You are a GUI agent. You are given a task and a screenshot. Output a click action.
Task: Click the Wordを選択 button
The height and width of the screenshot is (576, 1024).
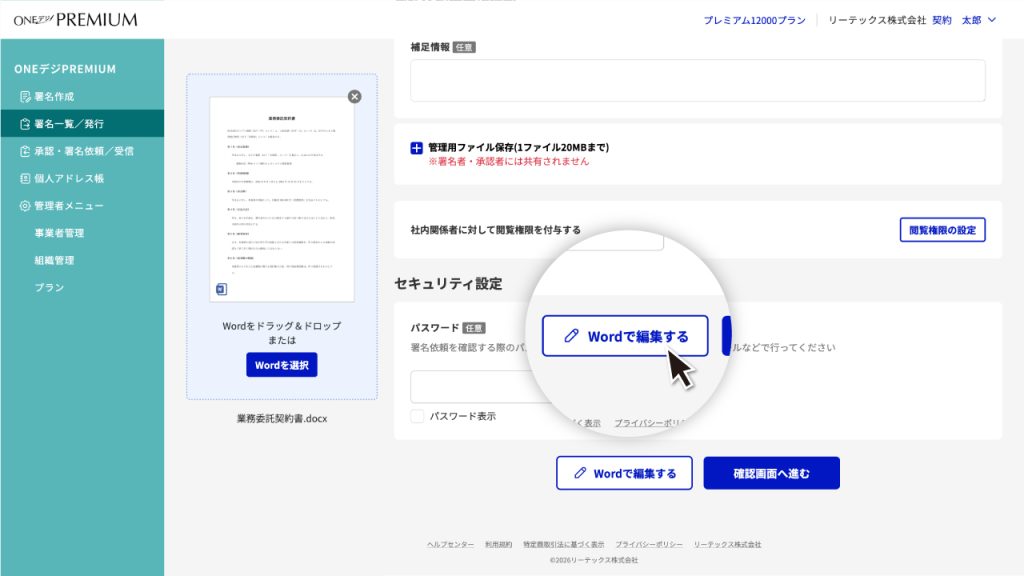[281, 365]
